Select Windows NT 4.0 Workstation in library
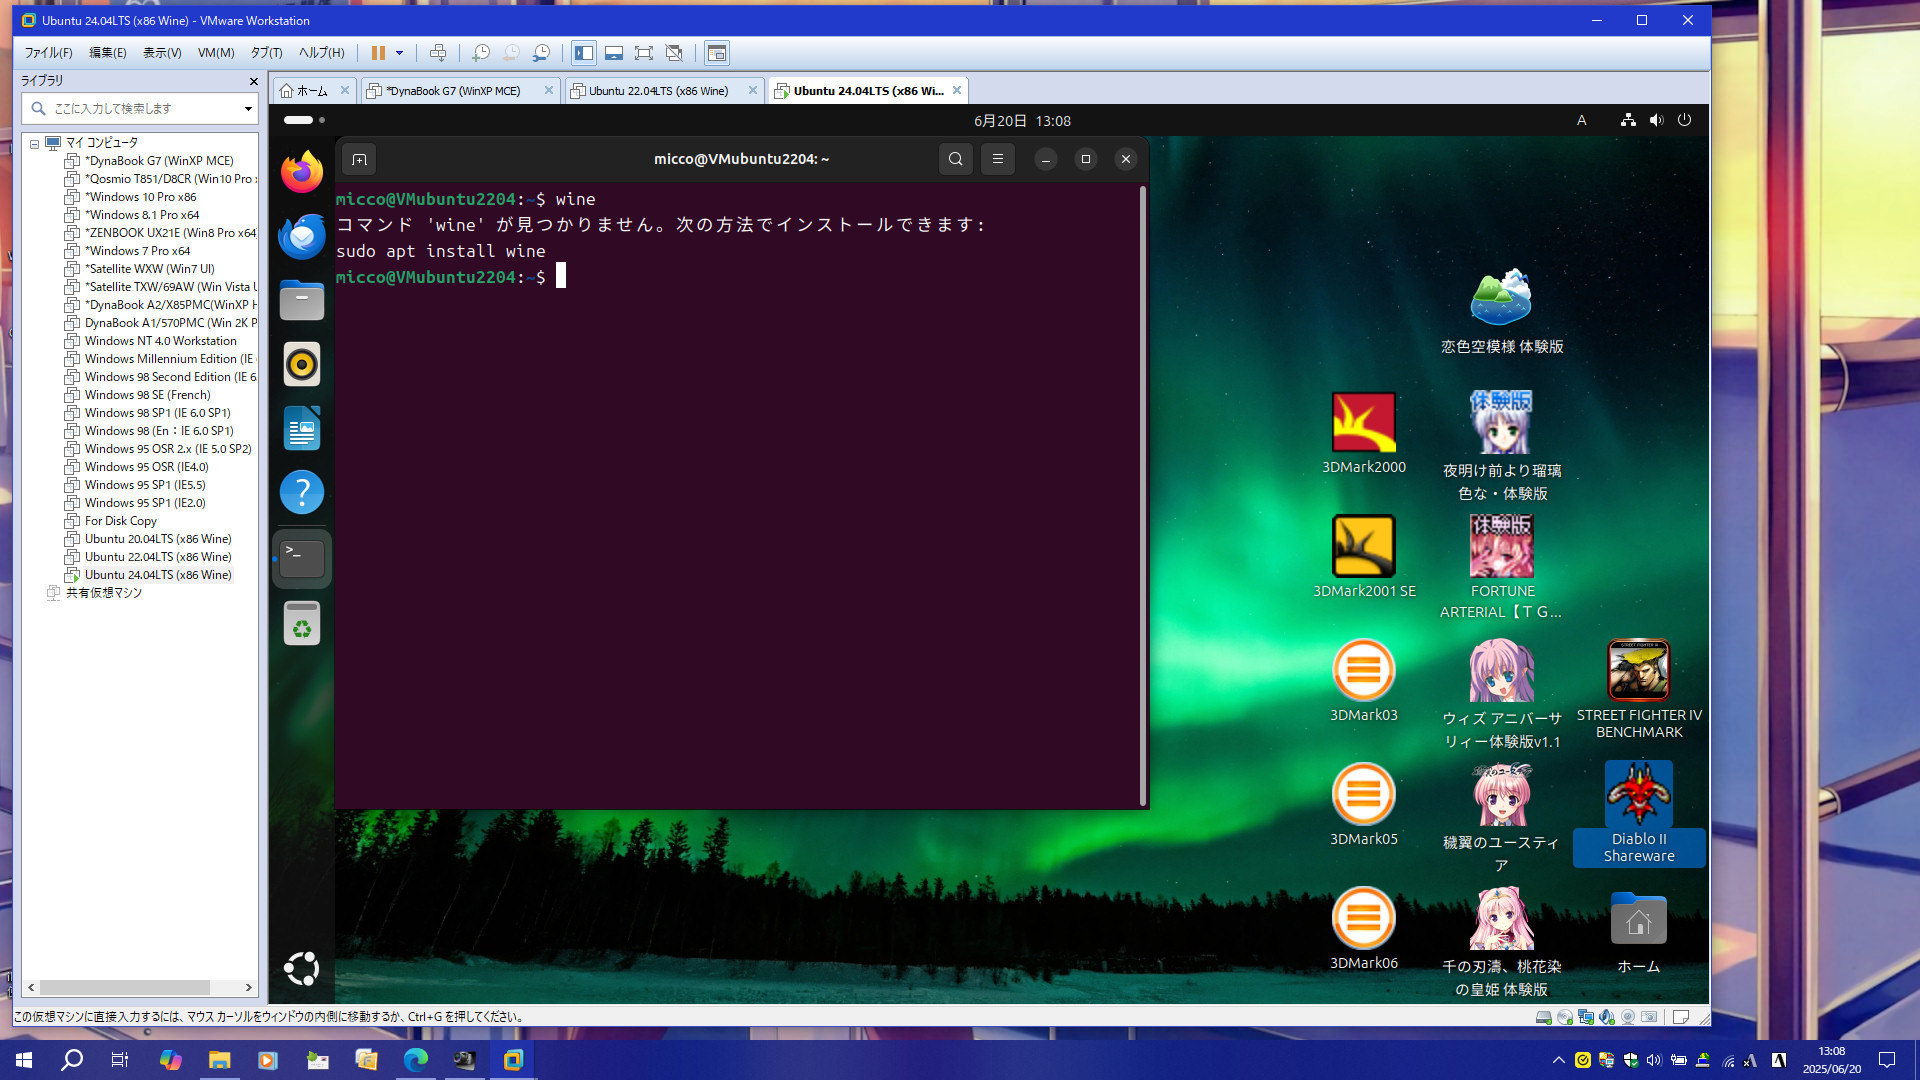Image resolution: width=1920 pixels, height=1080 pixels. point(160,341)
